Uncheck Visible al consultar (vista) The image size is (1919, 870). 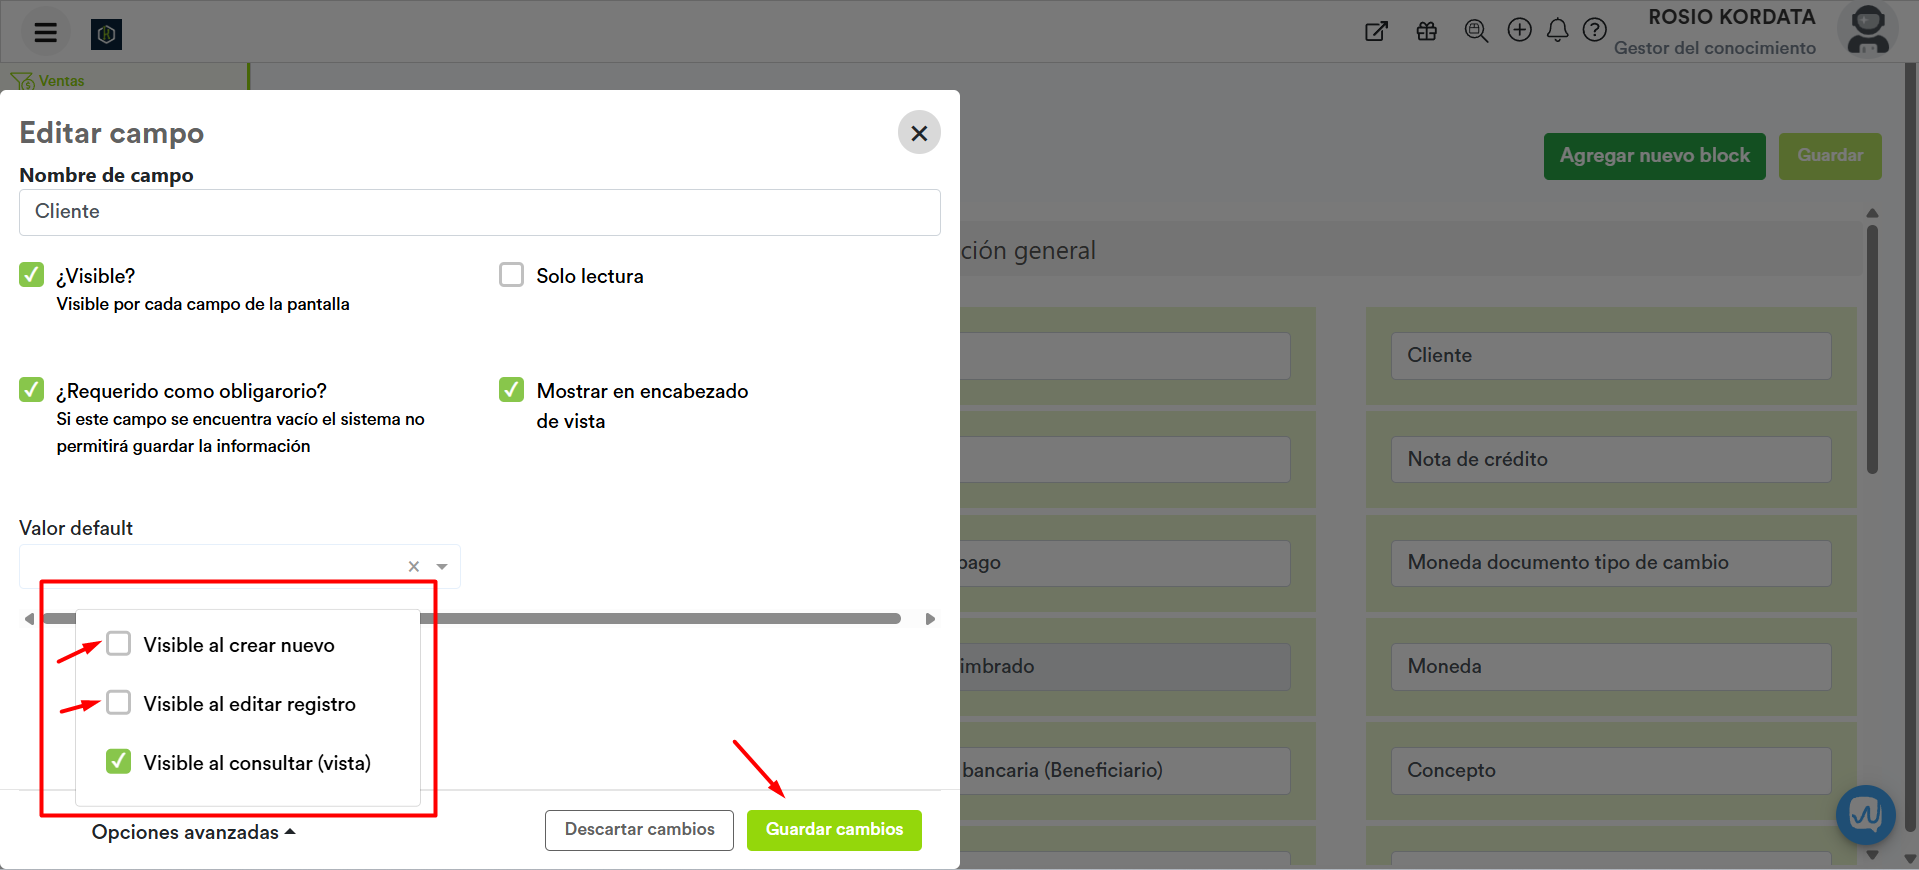119,762
